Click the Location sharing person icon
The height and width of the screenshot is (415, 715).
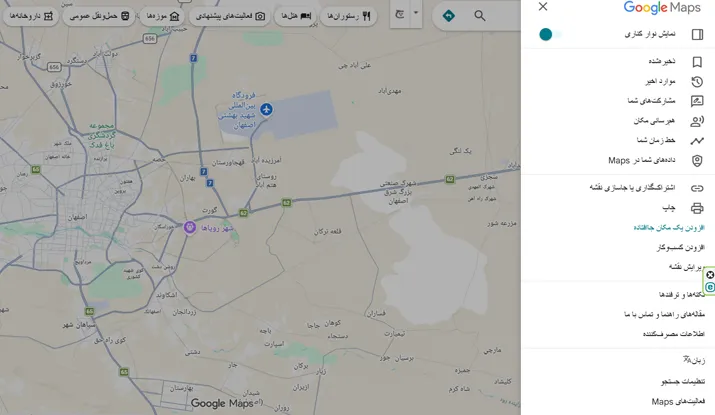(697, 120)
